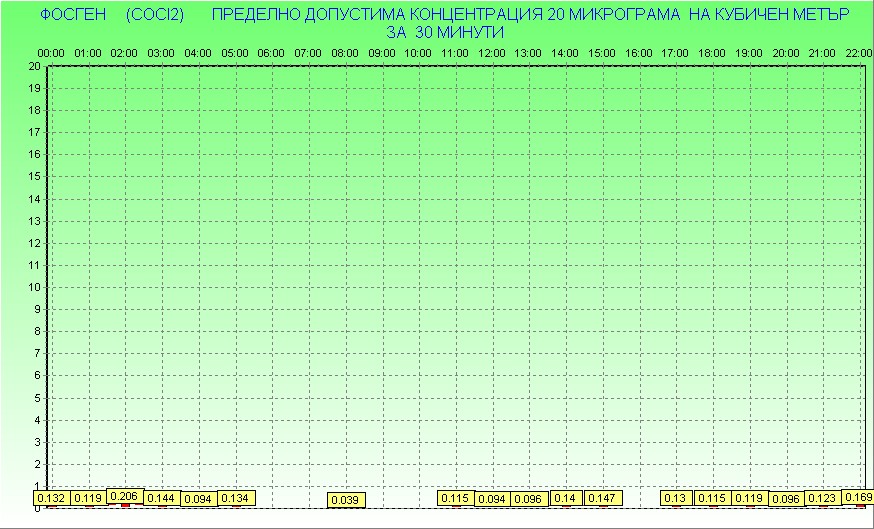Select the 16:00 time axis label
874x529 pixels.
639,53
